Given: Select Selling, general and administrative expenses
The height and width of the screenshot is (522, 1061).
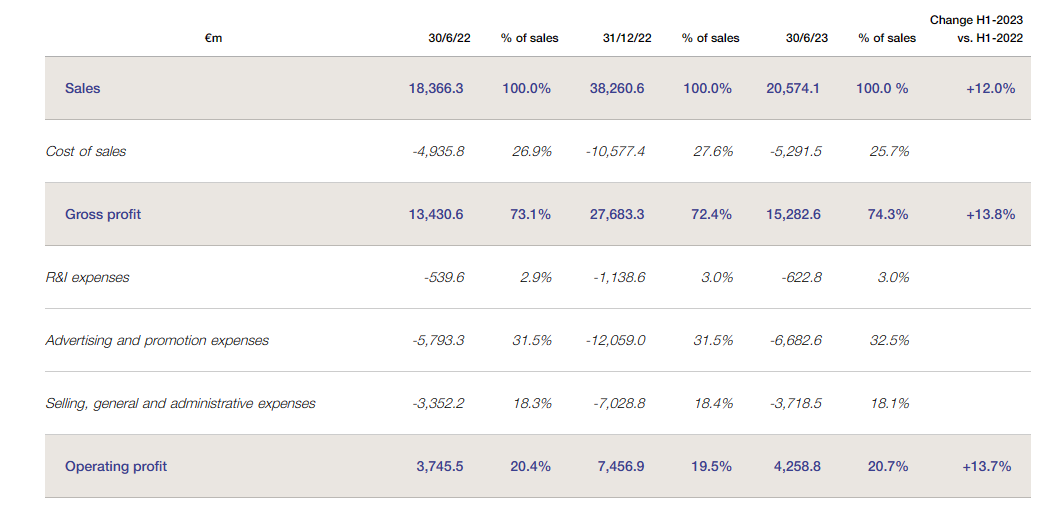Looking at the screenshot, I should point(180,403).
